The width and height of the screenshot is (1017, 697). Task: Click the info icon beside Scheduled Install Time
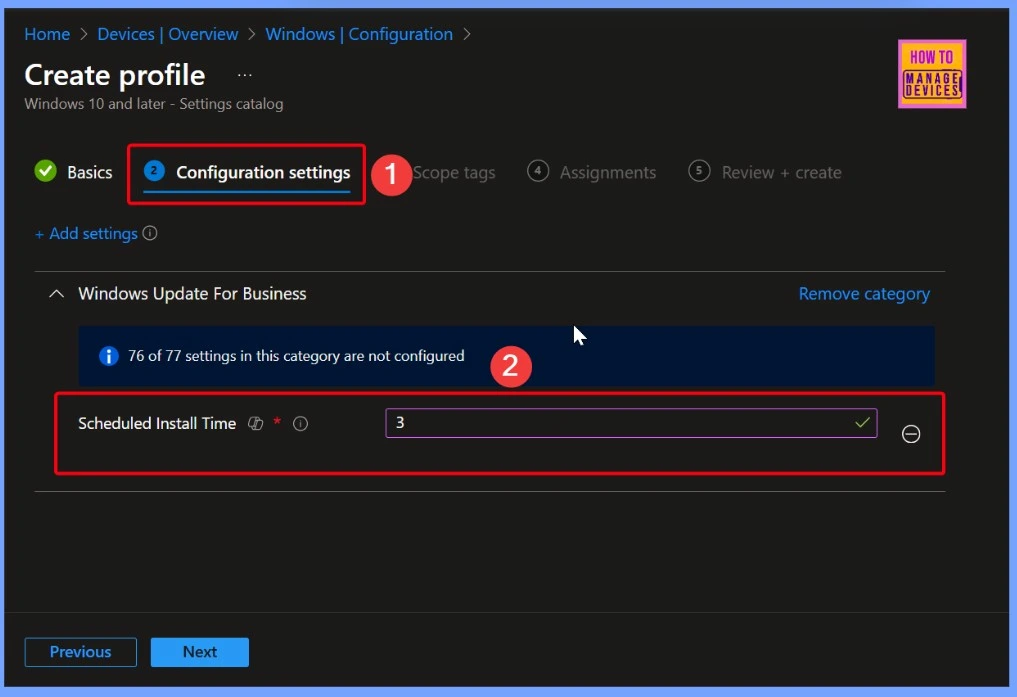click(300, 423)
